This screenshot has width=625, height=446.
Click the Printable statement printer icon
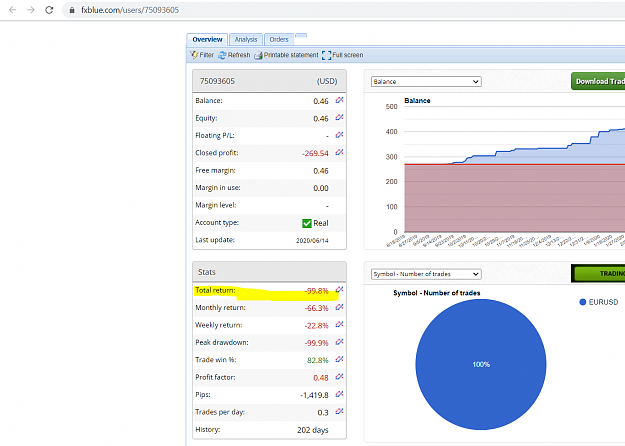(258, 55)
